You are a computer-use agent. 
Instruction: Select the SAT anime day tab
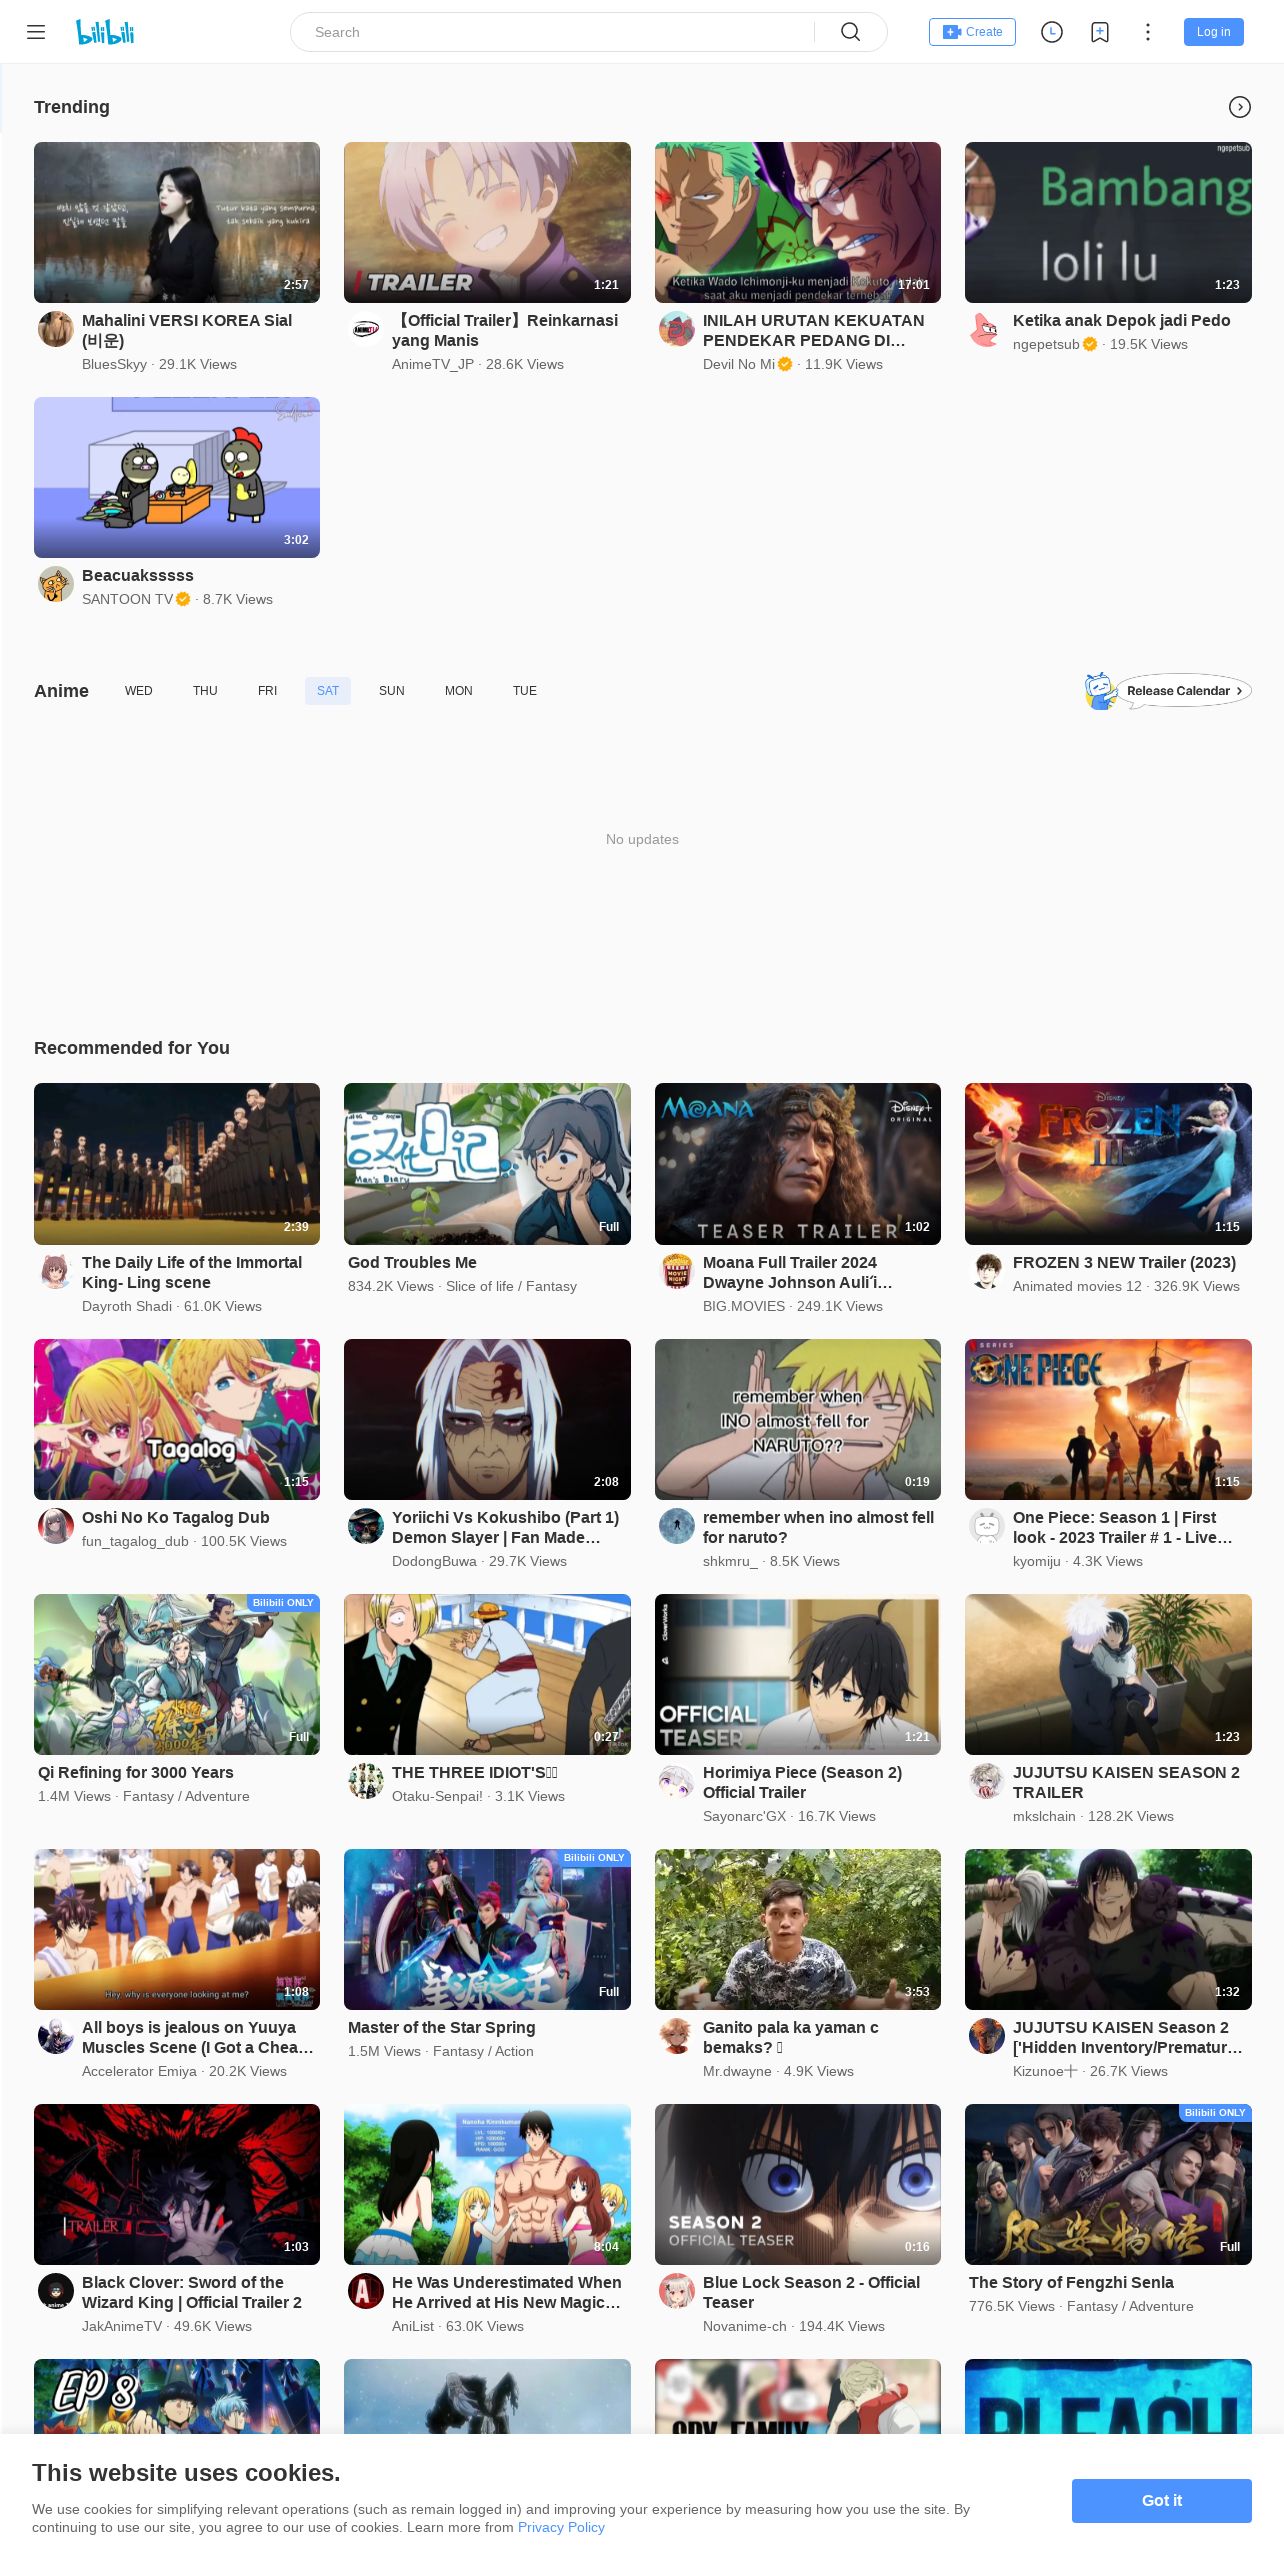[328, 691]
